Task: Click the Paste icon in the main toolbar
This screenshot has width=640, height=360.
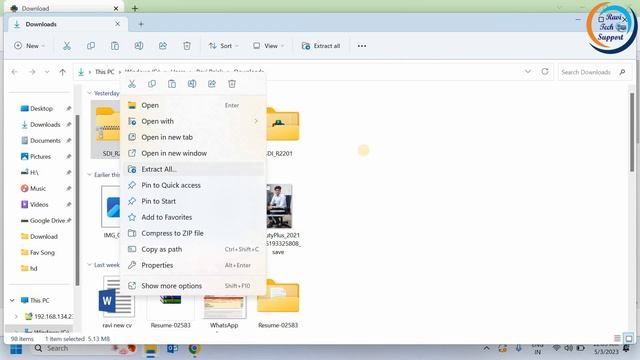Action: coord(115,46)
